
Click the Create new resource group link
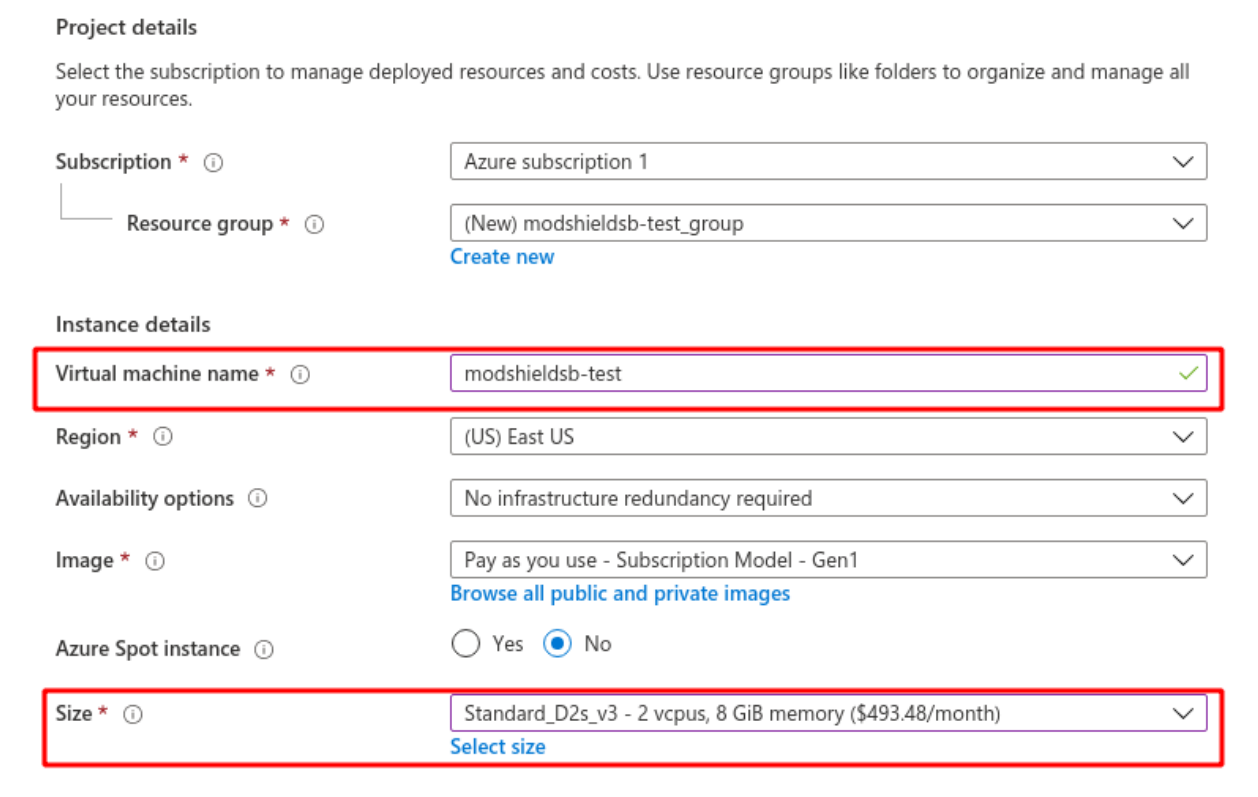click(x=502, y=257)
